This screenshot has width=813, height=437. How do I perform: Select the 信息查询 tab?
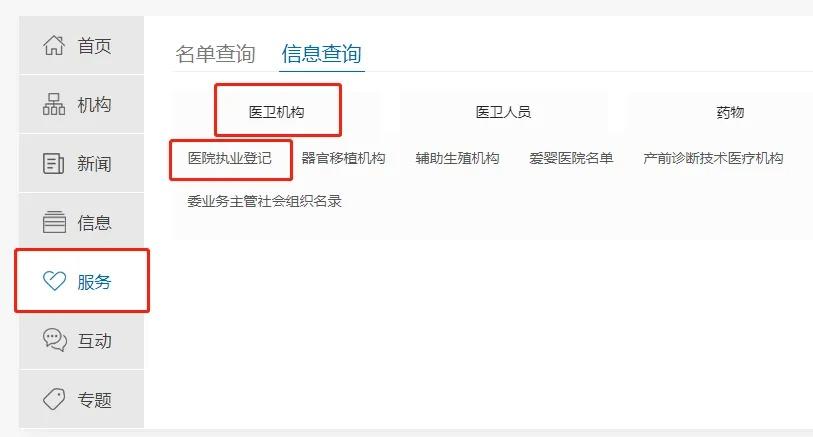click(x=321, y=54)
